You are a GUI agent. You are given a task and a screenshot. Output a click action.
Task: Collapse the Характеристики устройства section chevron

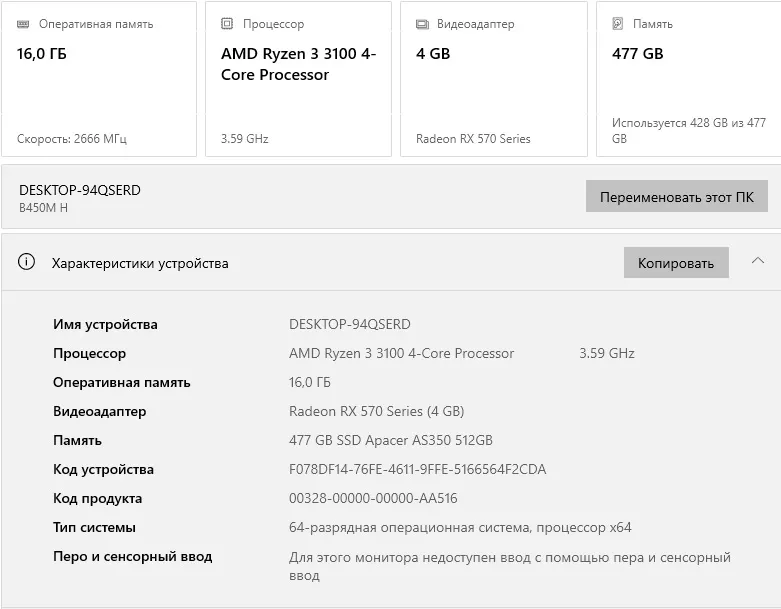coord(758,260)
